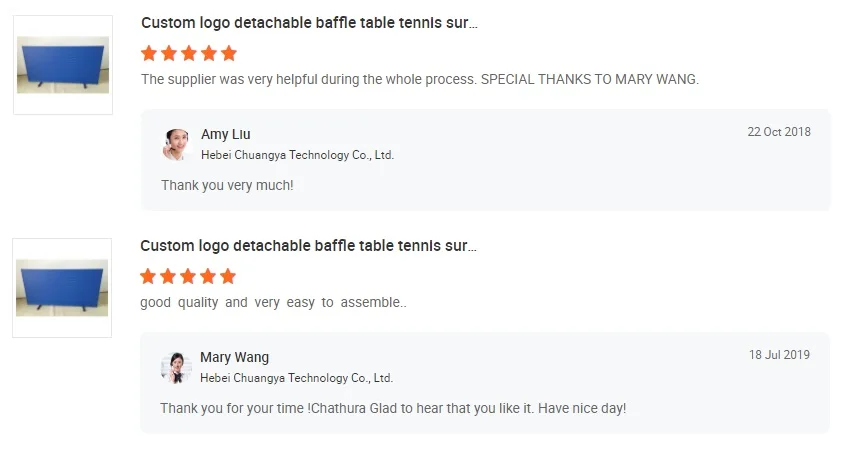Click the 18 Jul 2019 date
845x457 pixels.
click(x=779, y=355)
